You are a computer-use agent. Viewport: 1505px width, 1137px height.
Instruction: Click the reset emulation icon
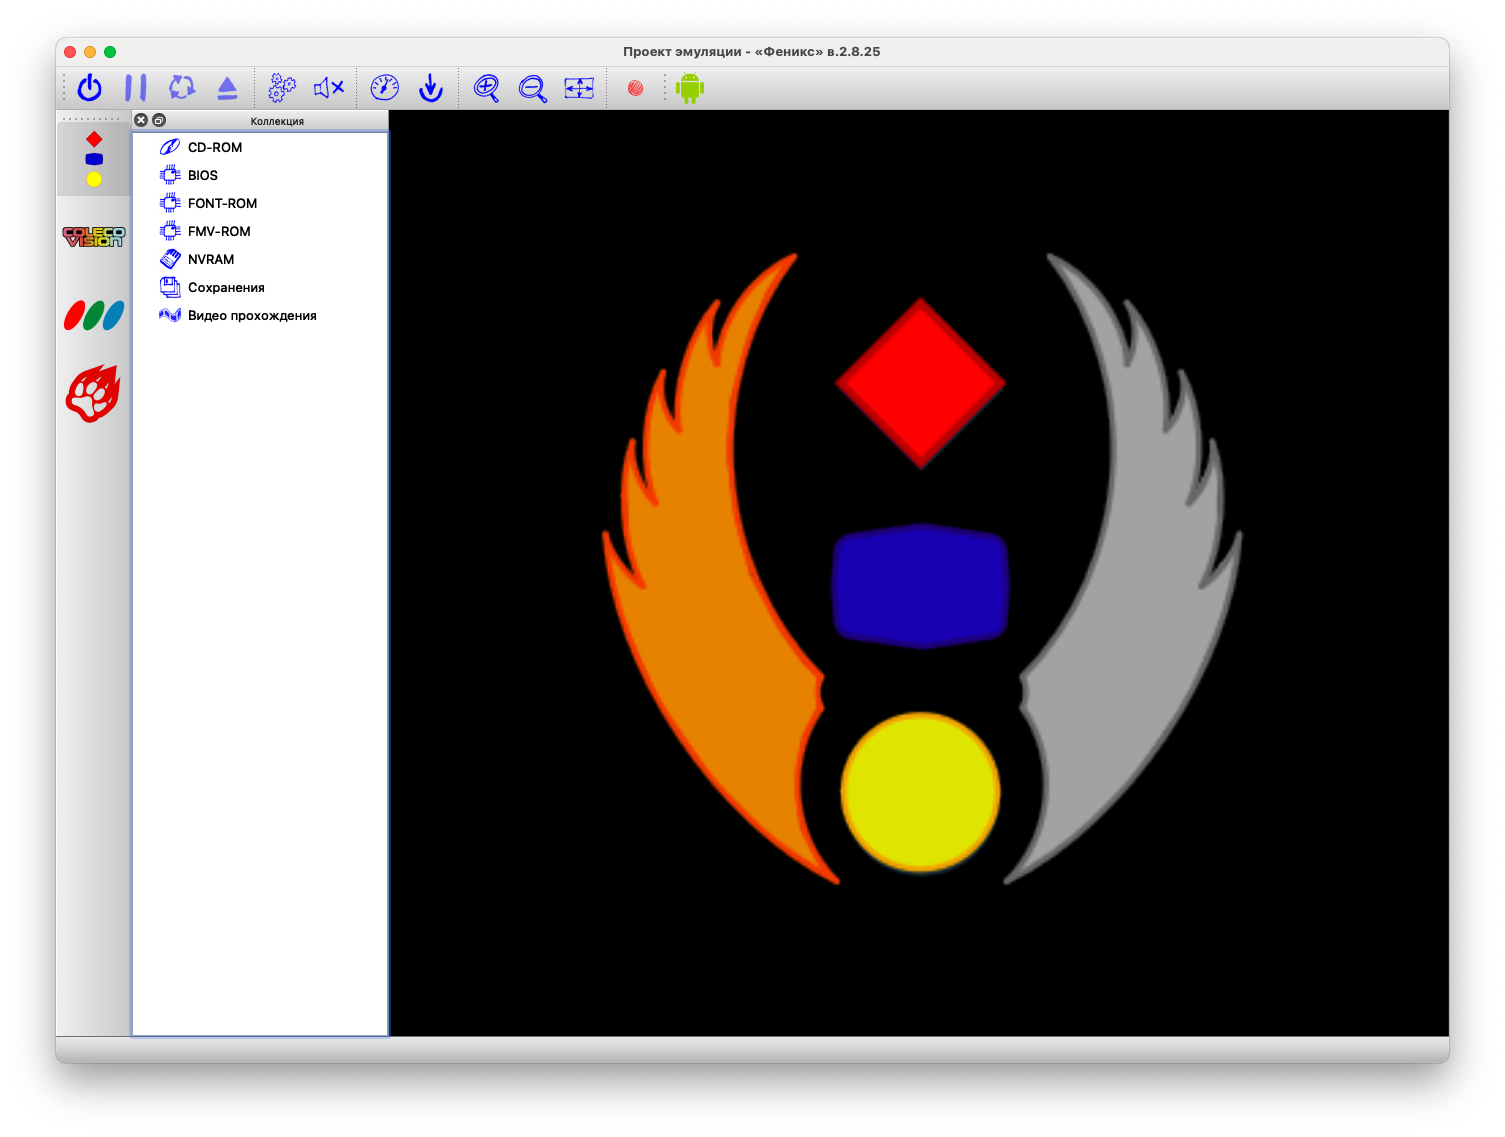coord(181,88)
